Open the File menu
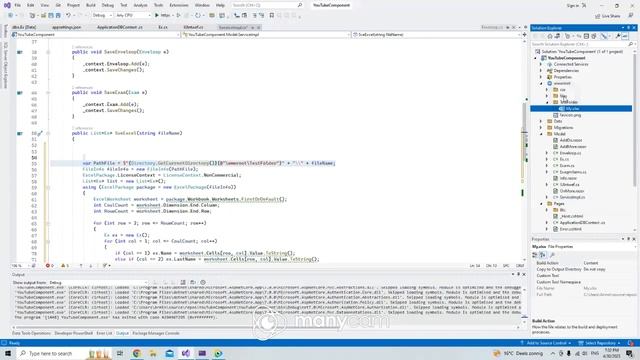The width and height of the screenshot is (640, 360). [x=18, y=5]
